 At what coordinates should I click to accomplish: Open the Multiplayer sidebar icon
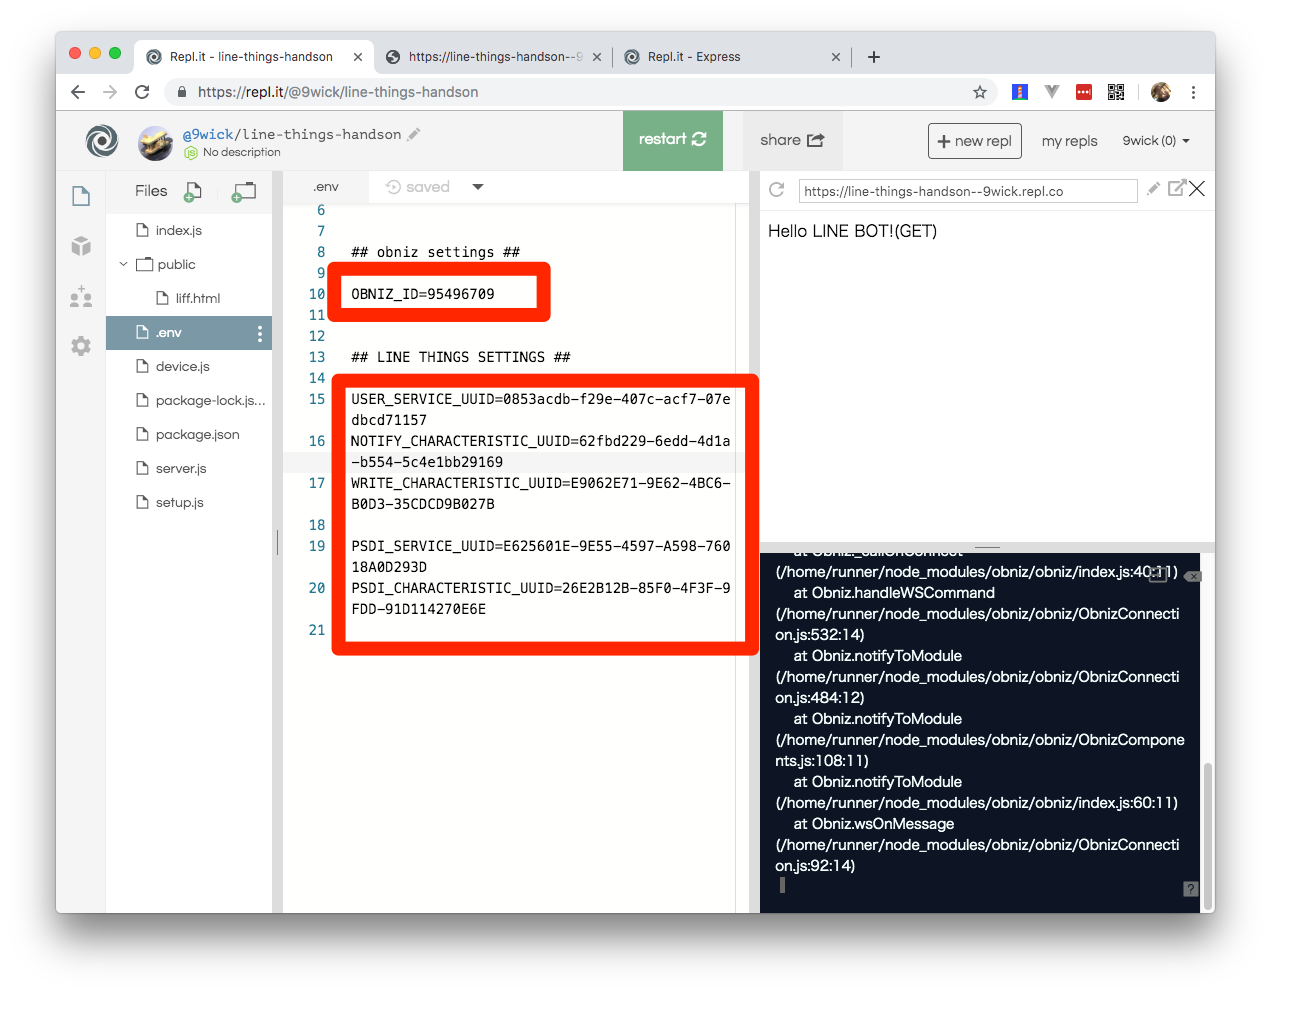[x=81, y=296]
